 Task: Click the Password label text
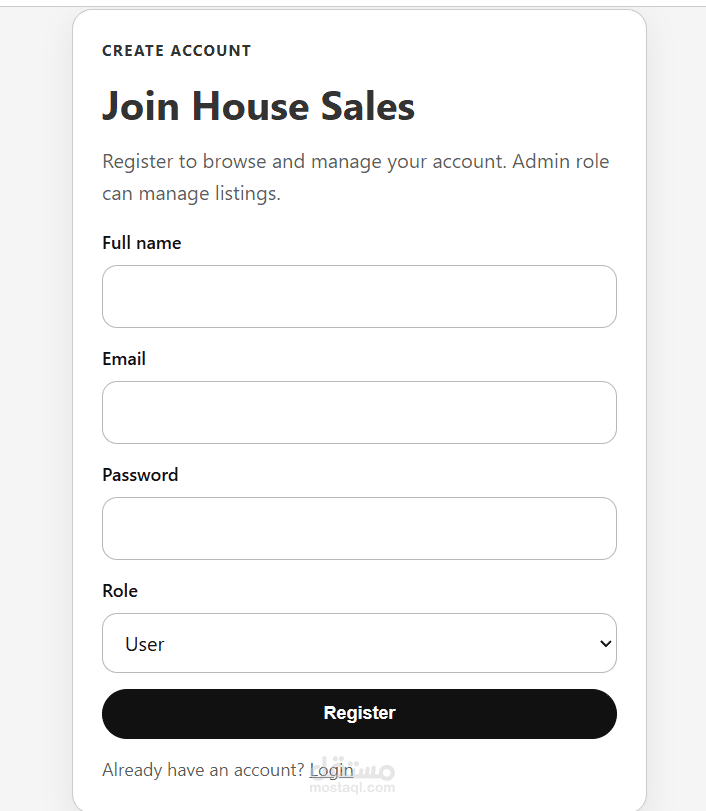pyautogui.click(x=140, y=475)
